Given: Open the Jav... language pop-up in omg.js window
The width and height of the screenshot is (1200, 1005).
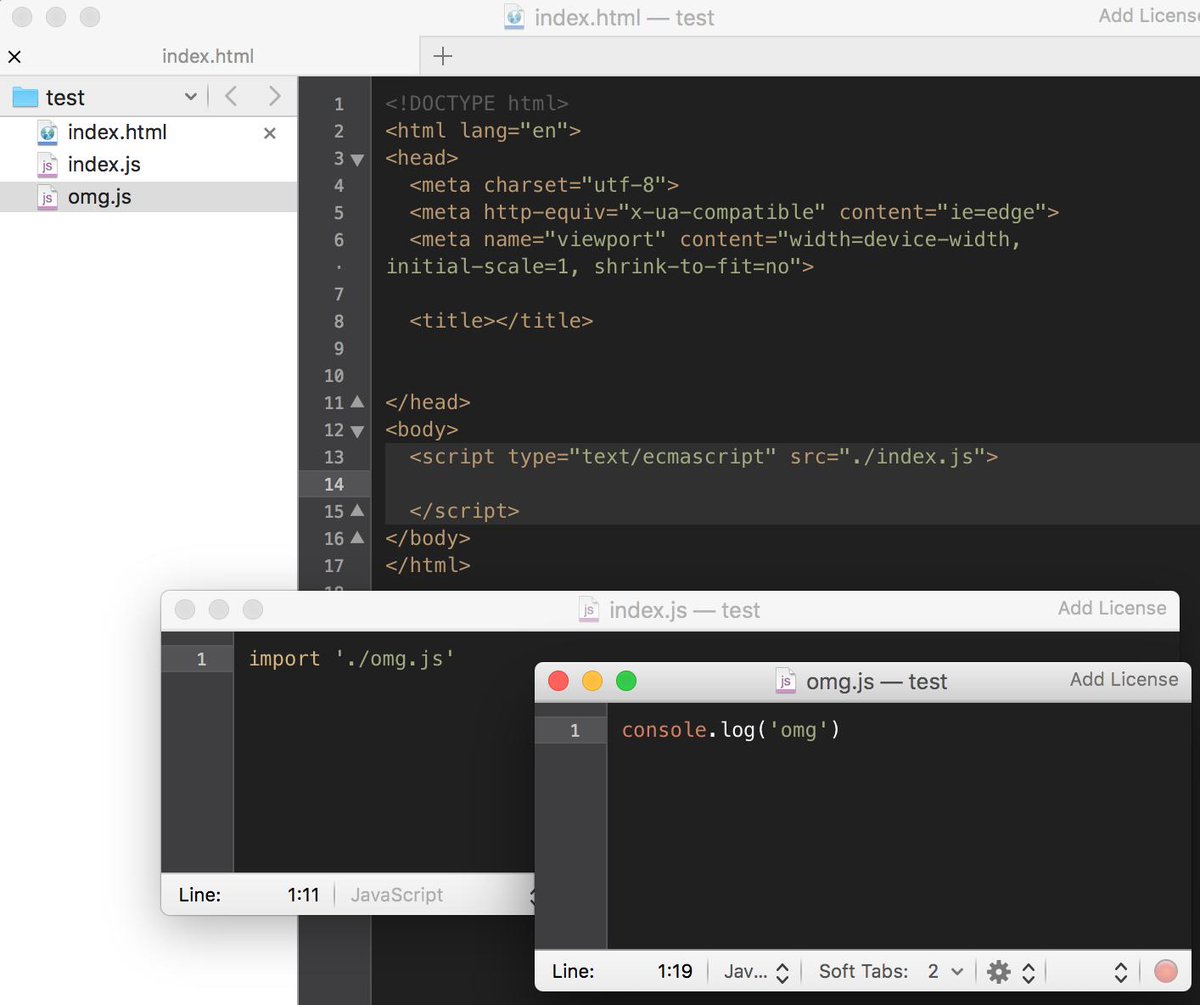Looking at the screenshot, I should 758,971.
